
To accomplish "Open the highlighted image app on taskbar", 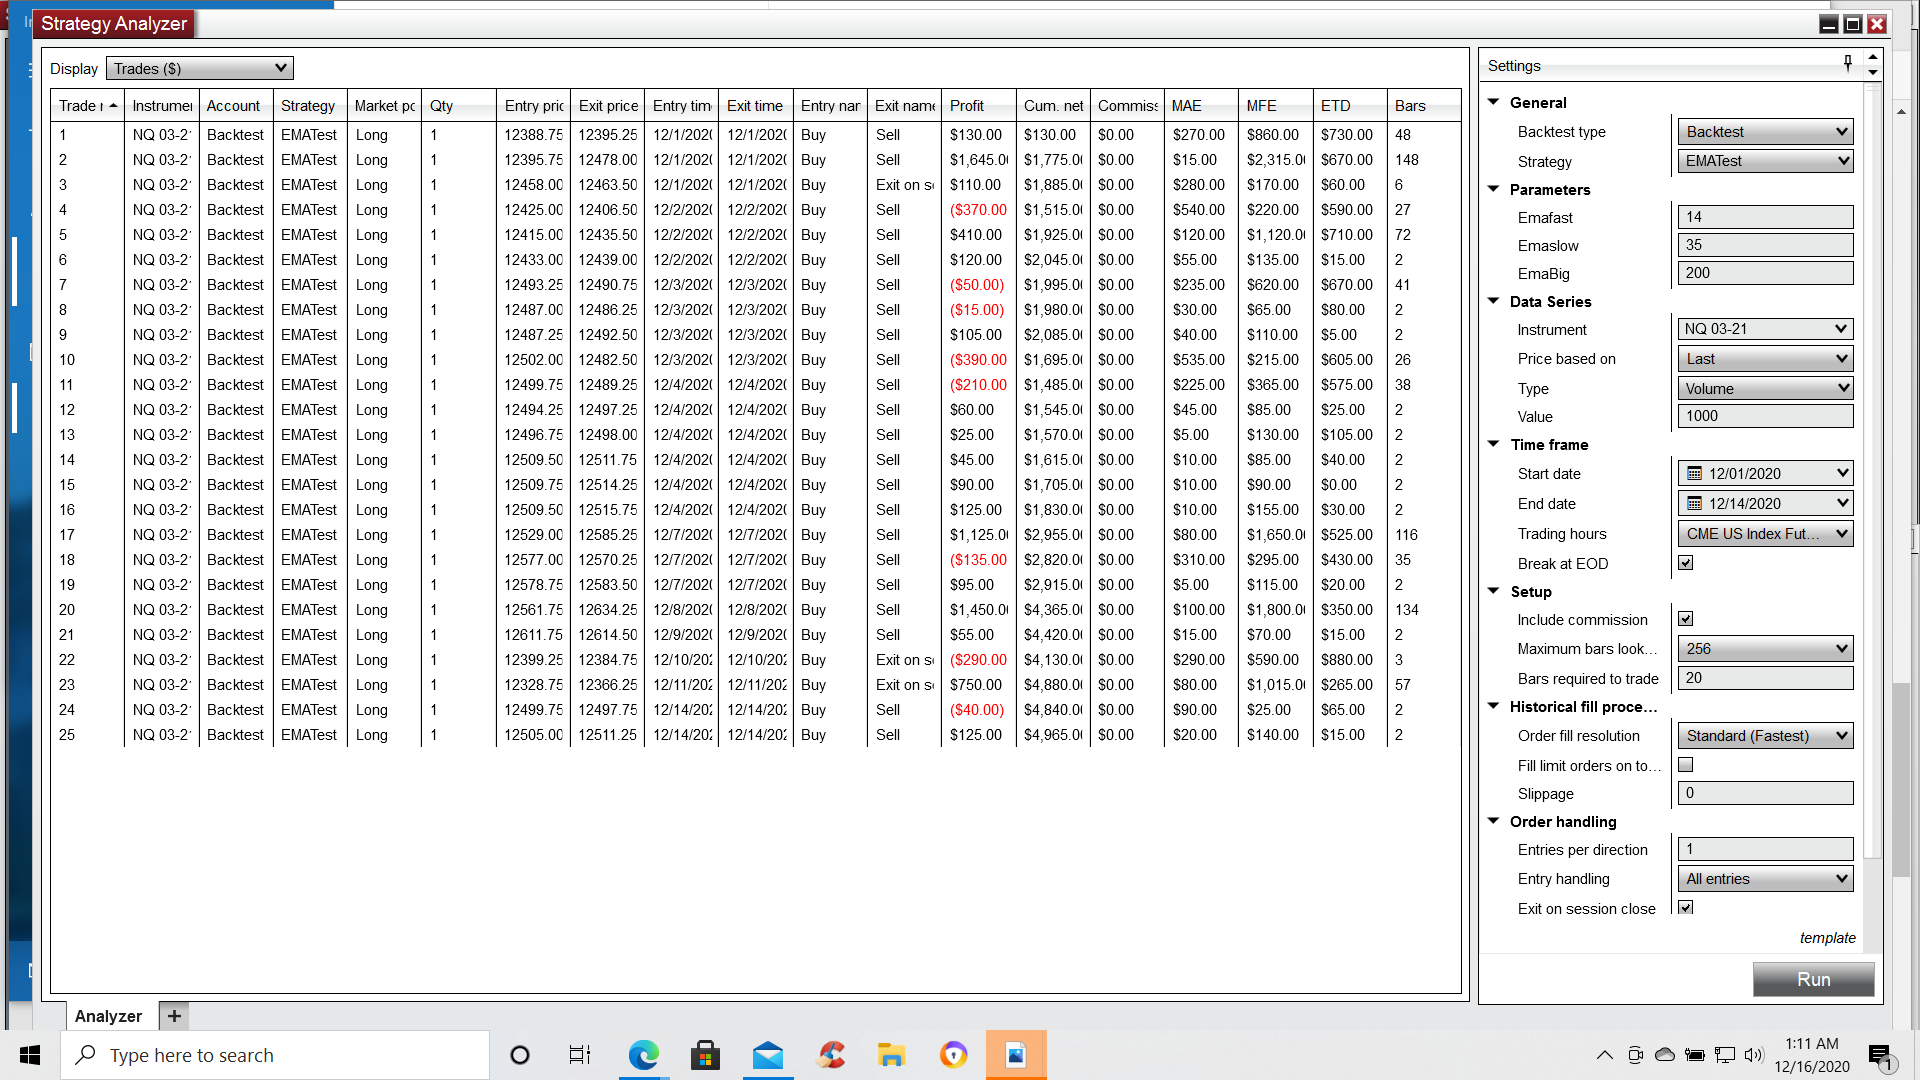I will coord(1016,1055).
